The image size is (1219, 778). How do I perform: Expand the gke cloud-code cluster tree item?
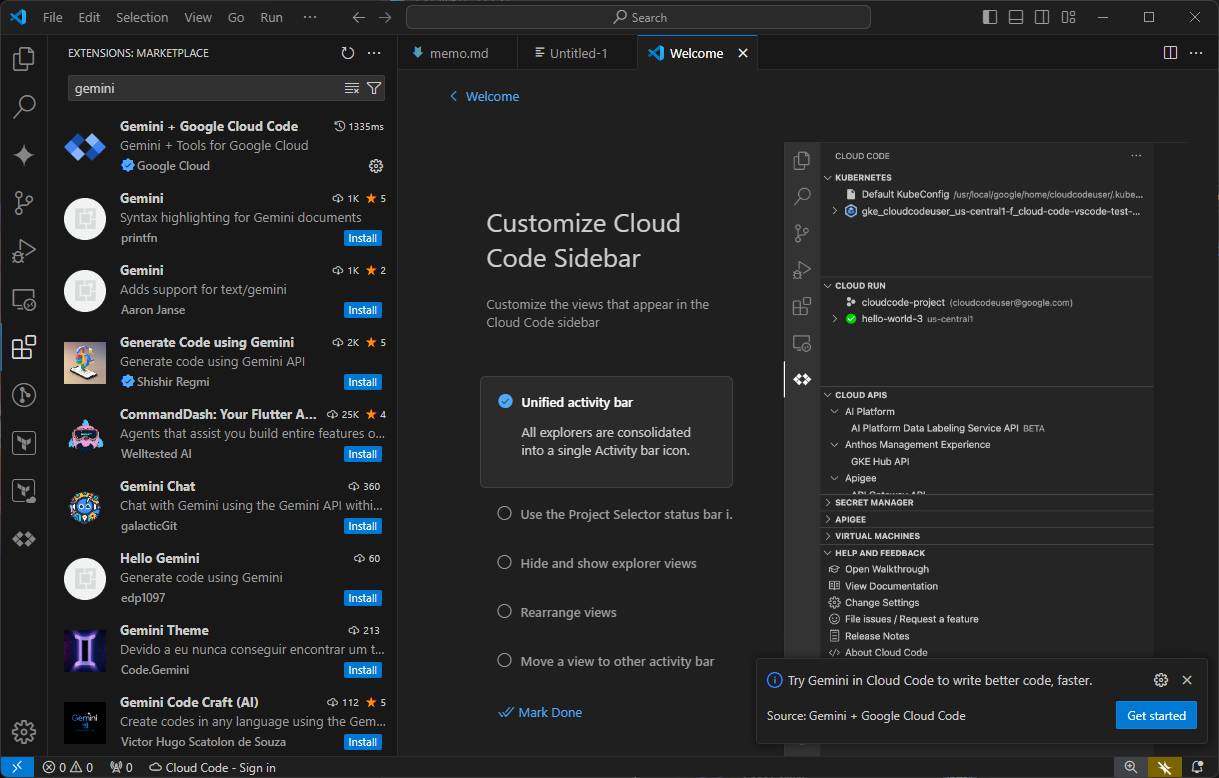click(x=833, y=211)
